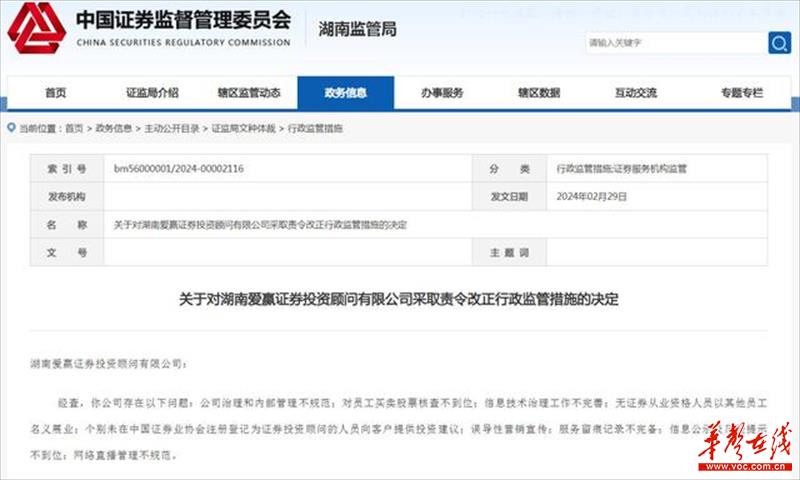Click the salutation 湖南爱赢证券投资顾问有限公司
Screen dimensions: 800x480
click(x=109, y=364)
